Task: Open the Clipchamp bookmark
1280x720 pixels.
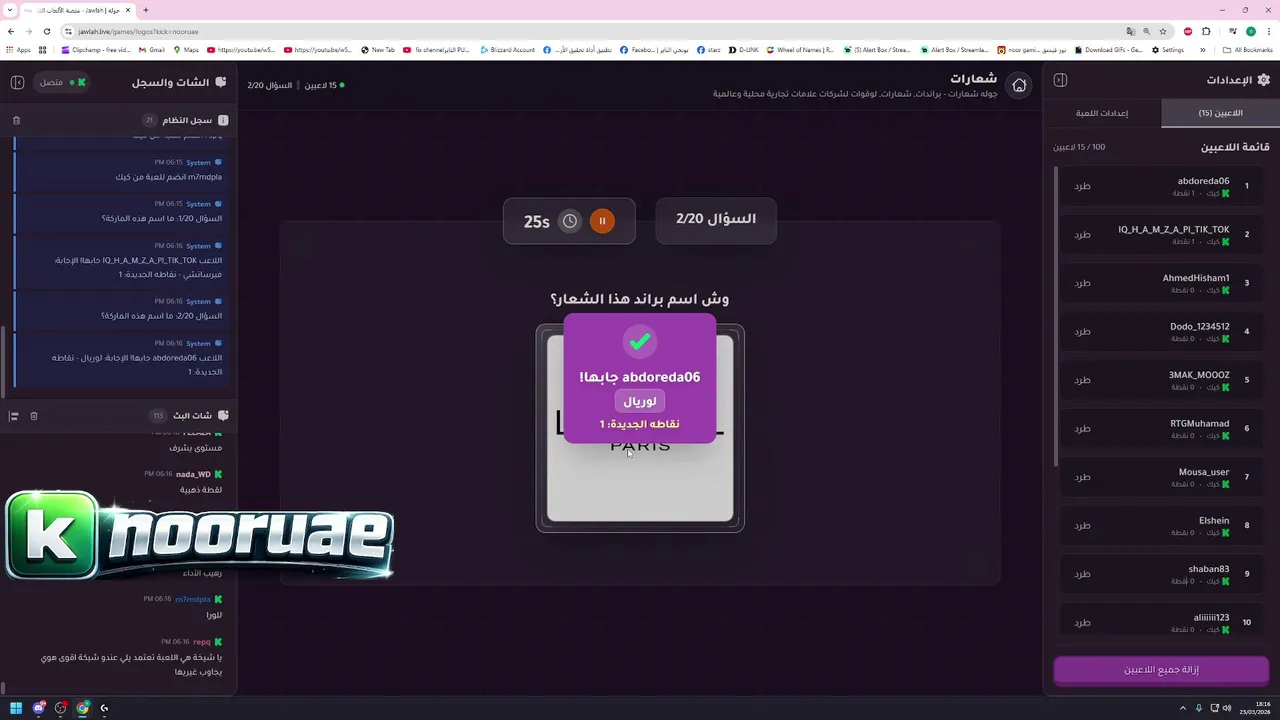Action: (96, 50)
